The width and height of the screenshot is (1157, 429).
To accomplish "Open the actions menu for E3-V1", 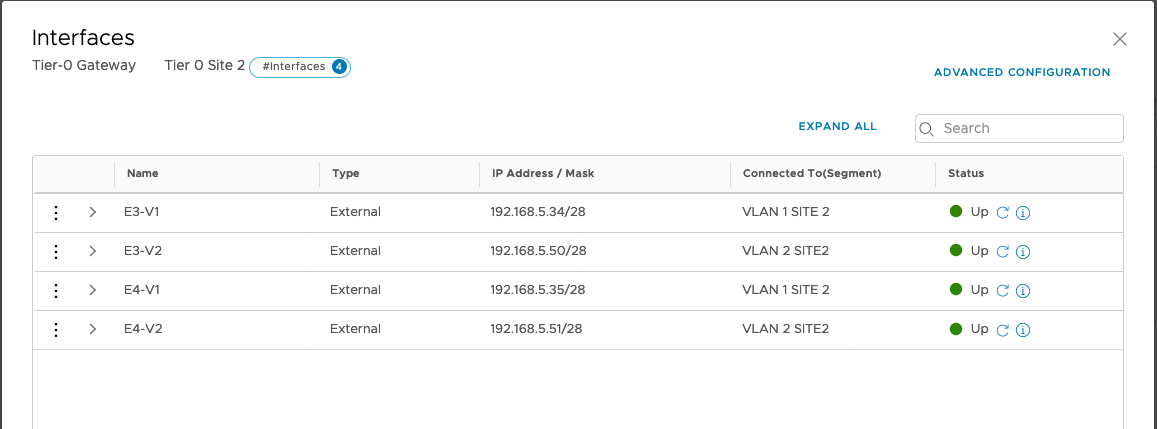I will pos(56,212).
